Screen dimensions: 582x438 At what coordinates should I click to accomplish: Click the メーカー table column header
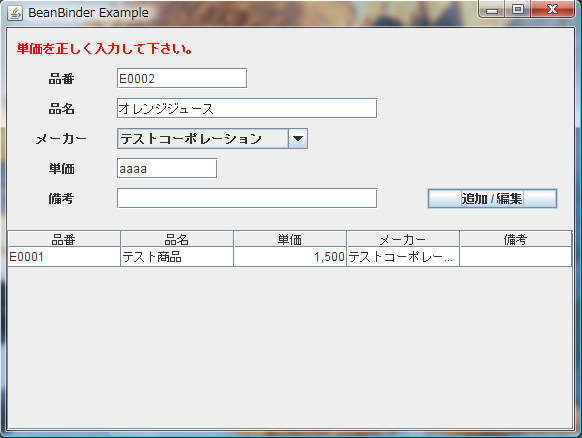[x=403, y=239]
